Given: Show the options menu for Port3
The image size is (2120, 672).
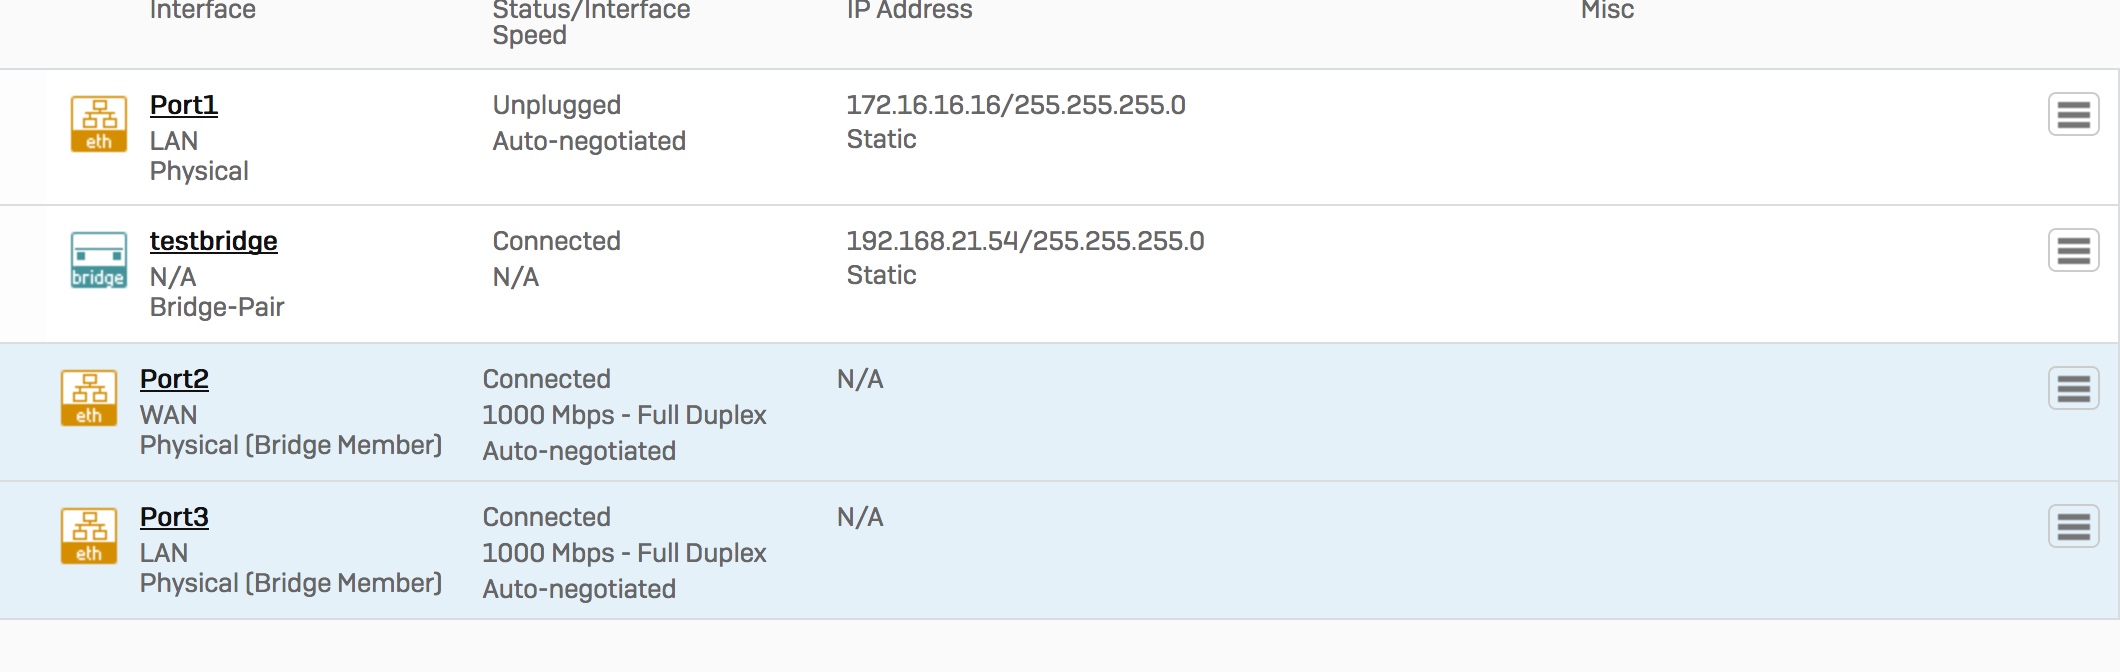Looking at the screenshot, I should point(2073,526).
